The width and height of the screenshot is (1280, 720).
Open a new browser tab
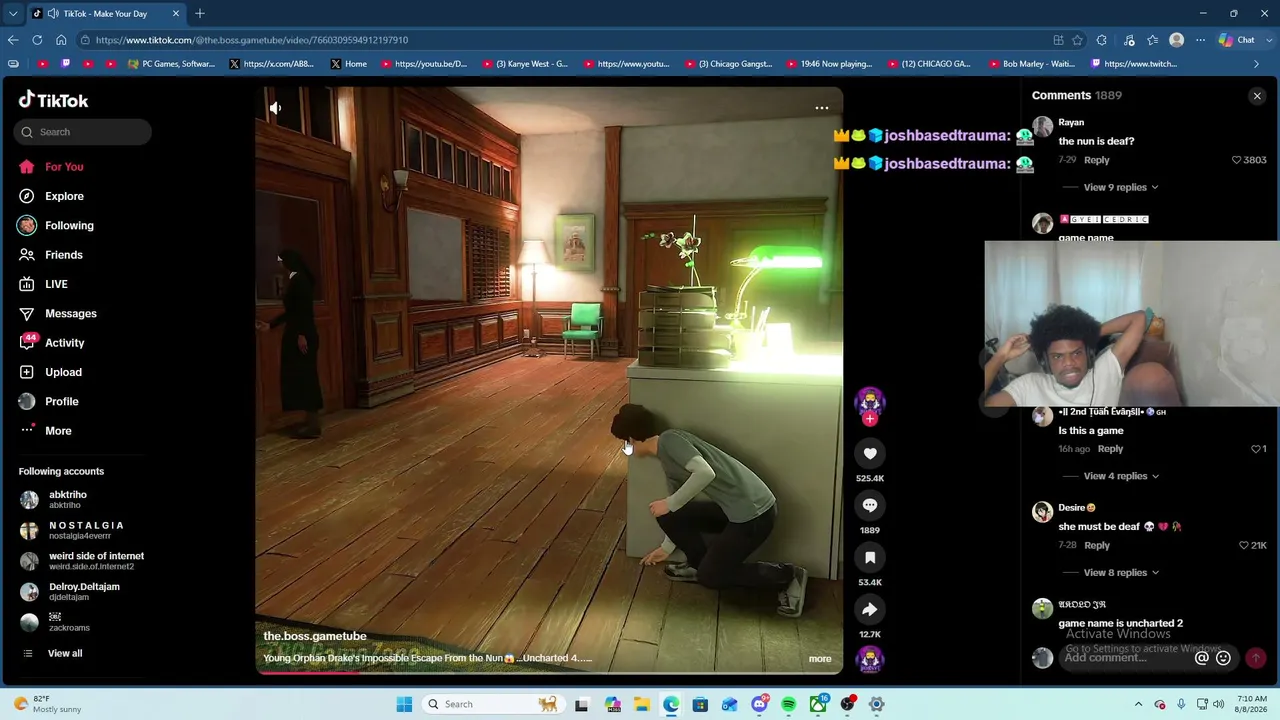pyautogui.click(x=200, y=13)
